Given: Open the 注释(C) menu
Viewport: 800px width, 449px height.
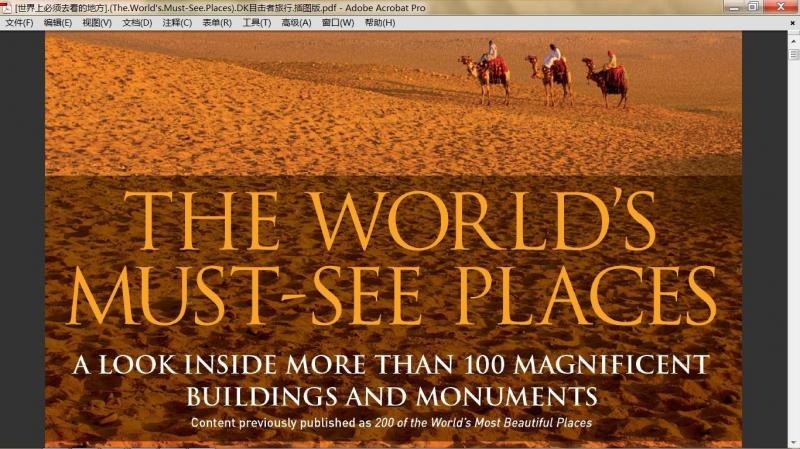Looking at the screenshot, I should click(177, 23).
